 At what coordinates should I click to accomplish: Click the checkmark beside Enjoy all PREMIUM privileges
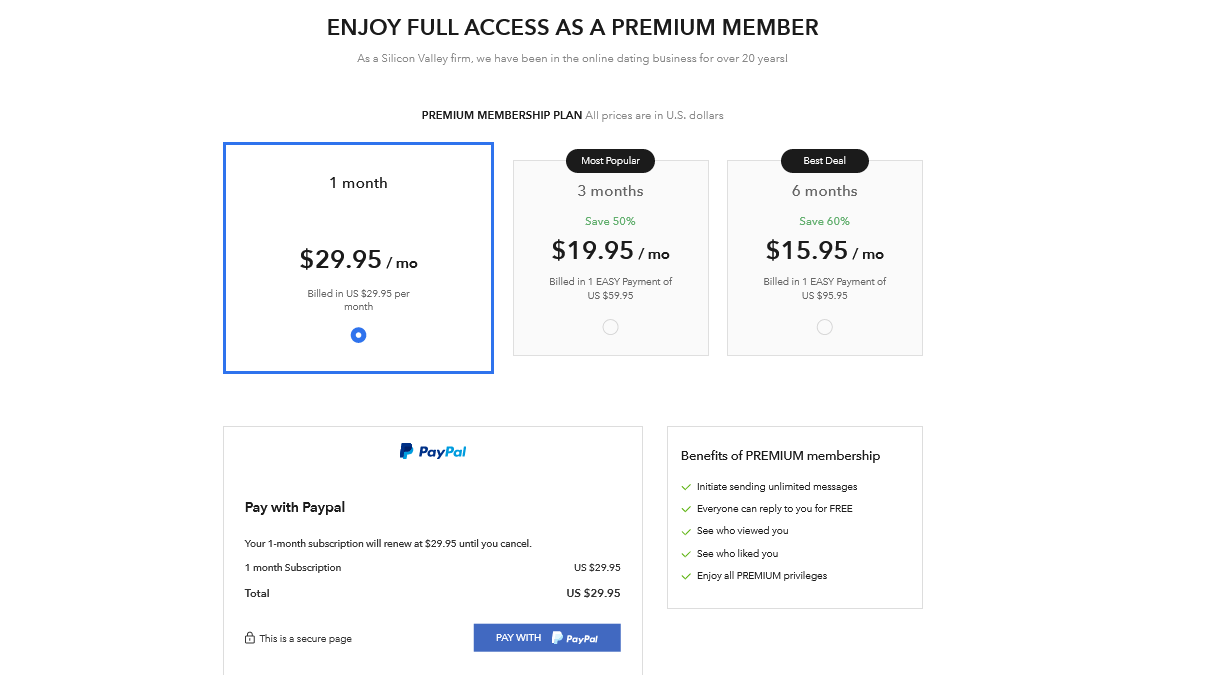coord(686,576)
